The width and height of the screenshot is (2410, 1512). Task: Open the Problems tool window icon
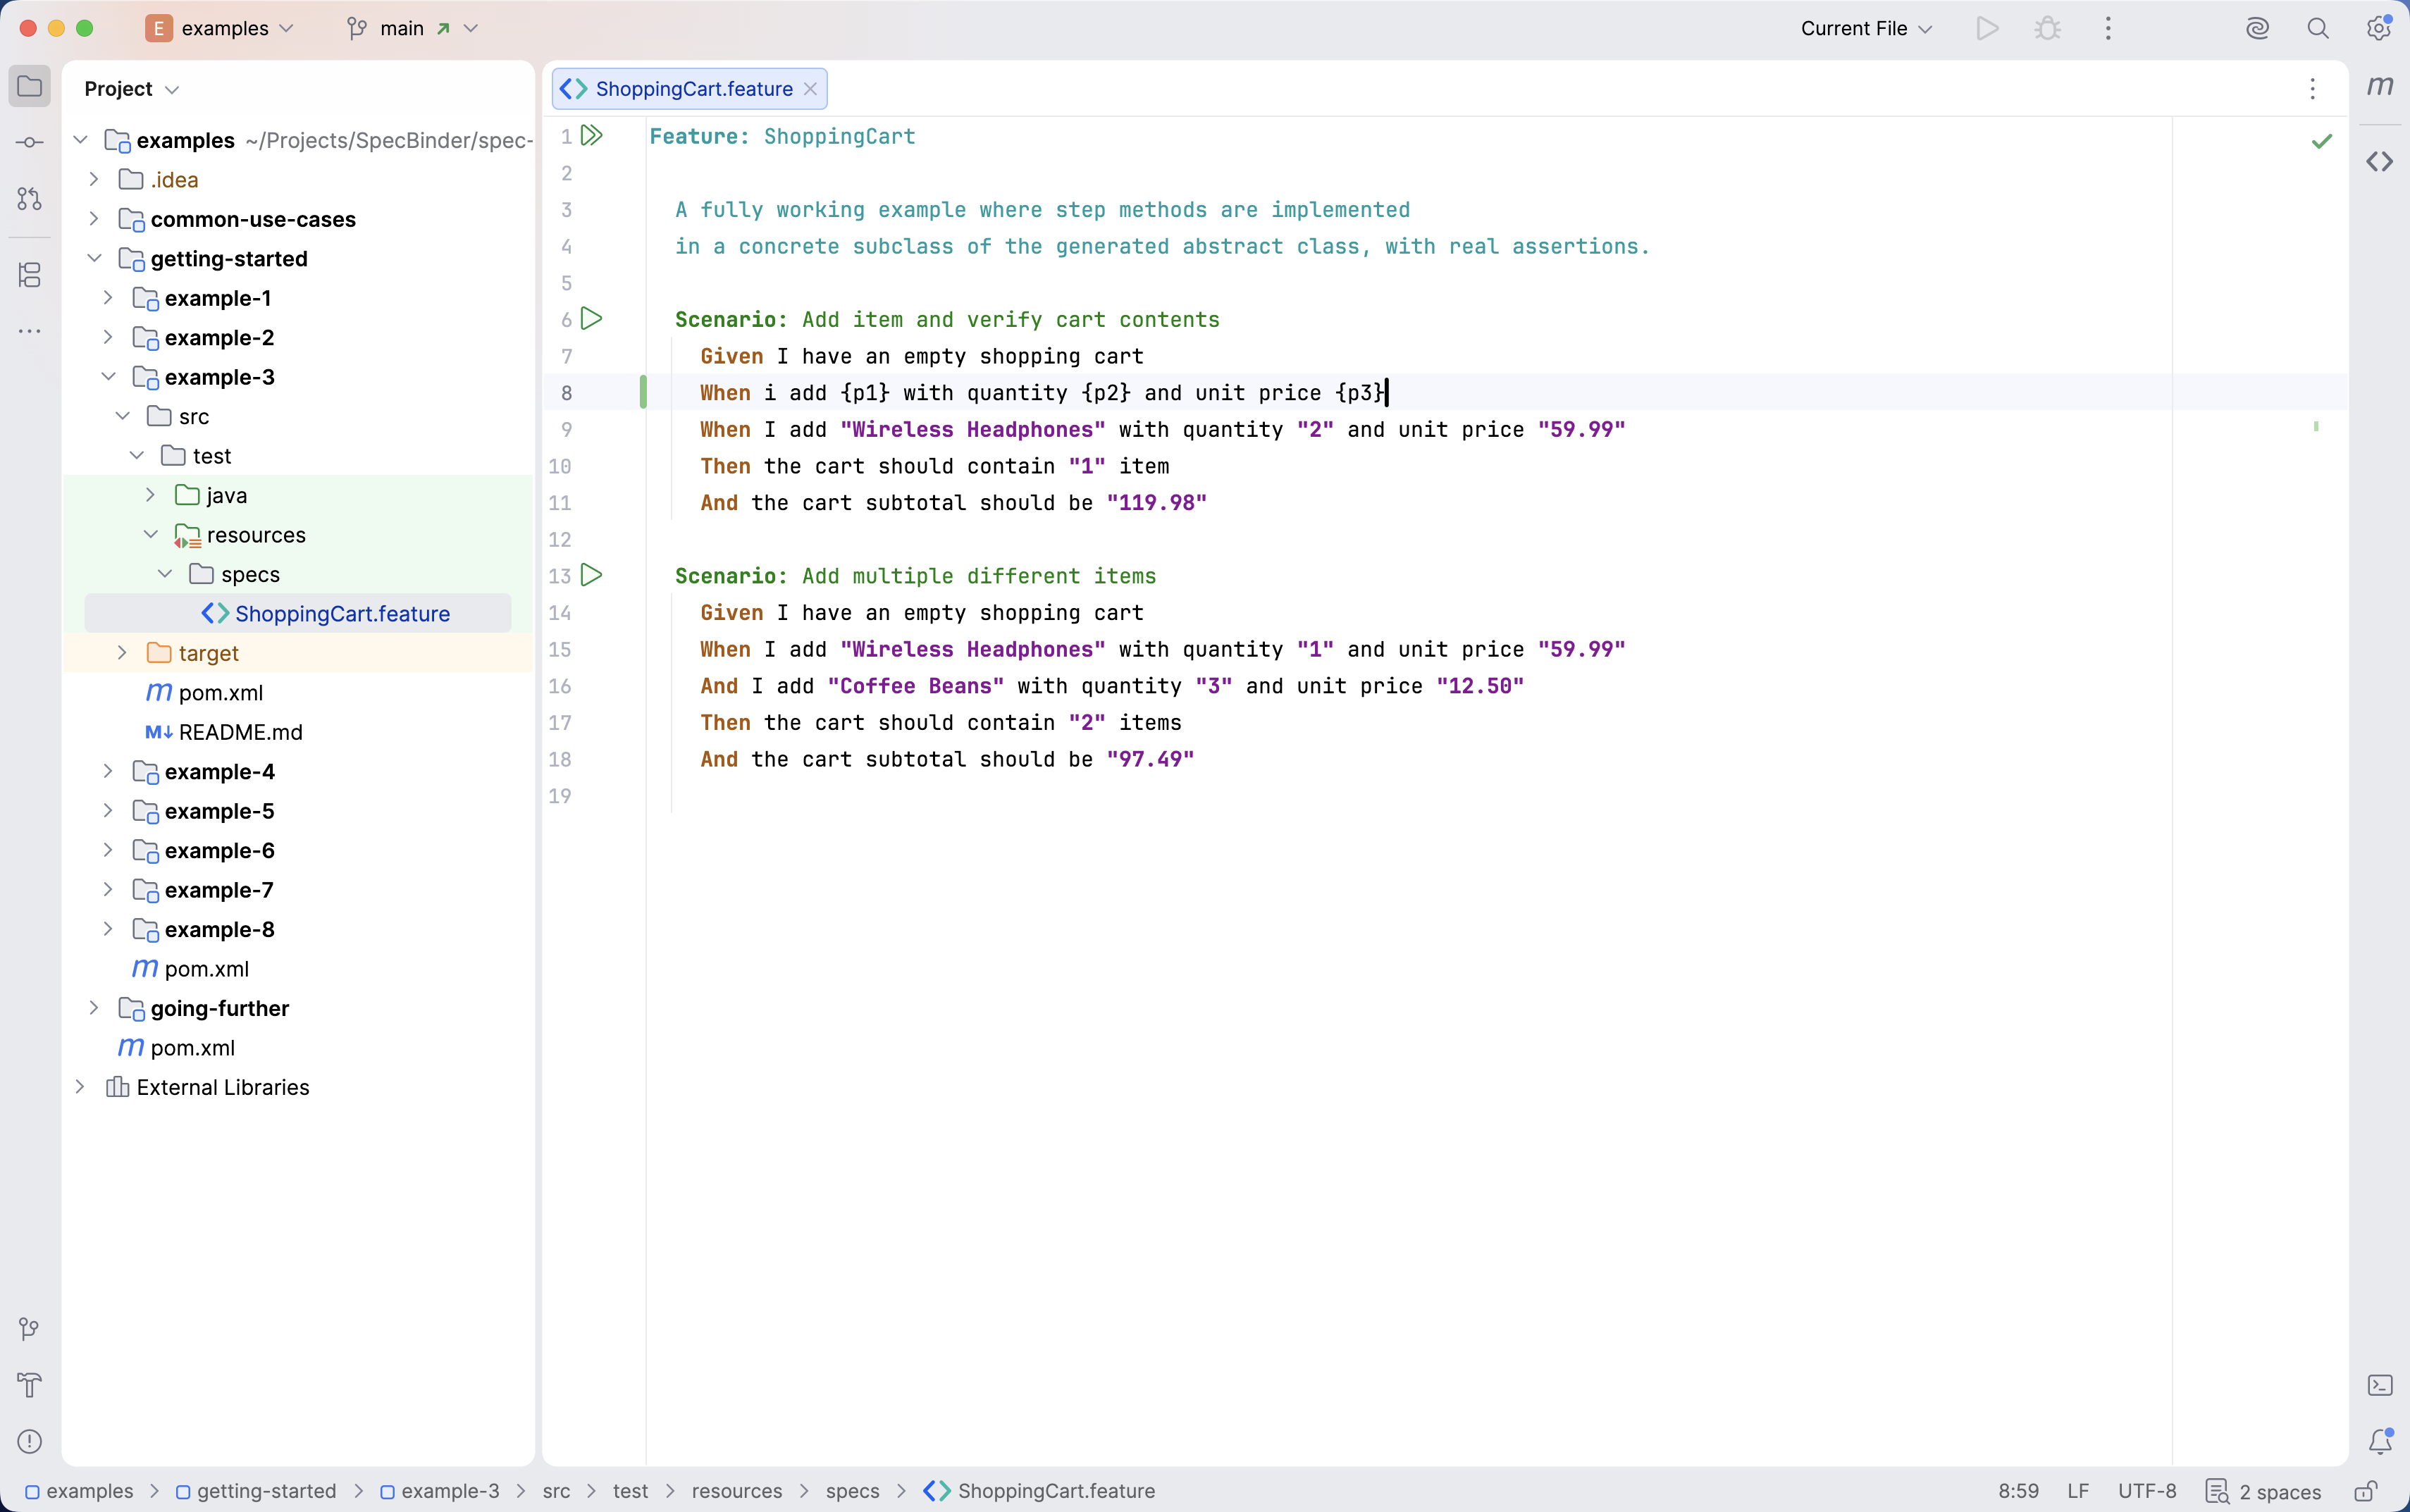pyautogui.click(x=30, y=1441)
